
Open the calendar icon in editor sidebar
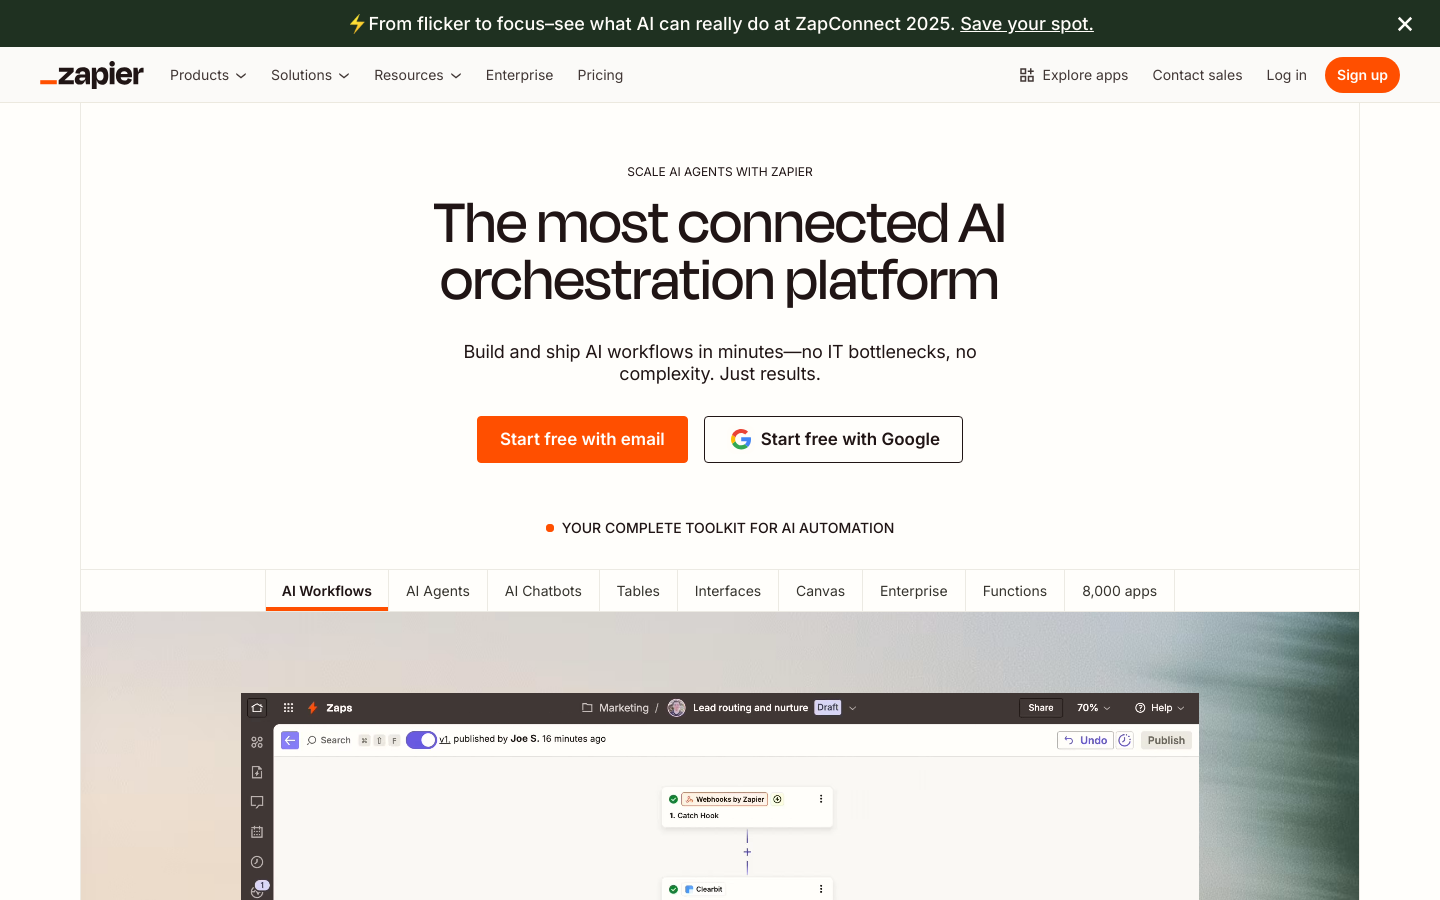point(257,832)
